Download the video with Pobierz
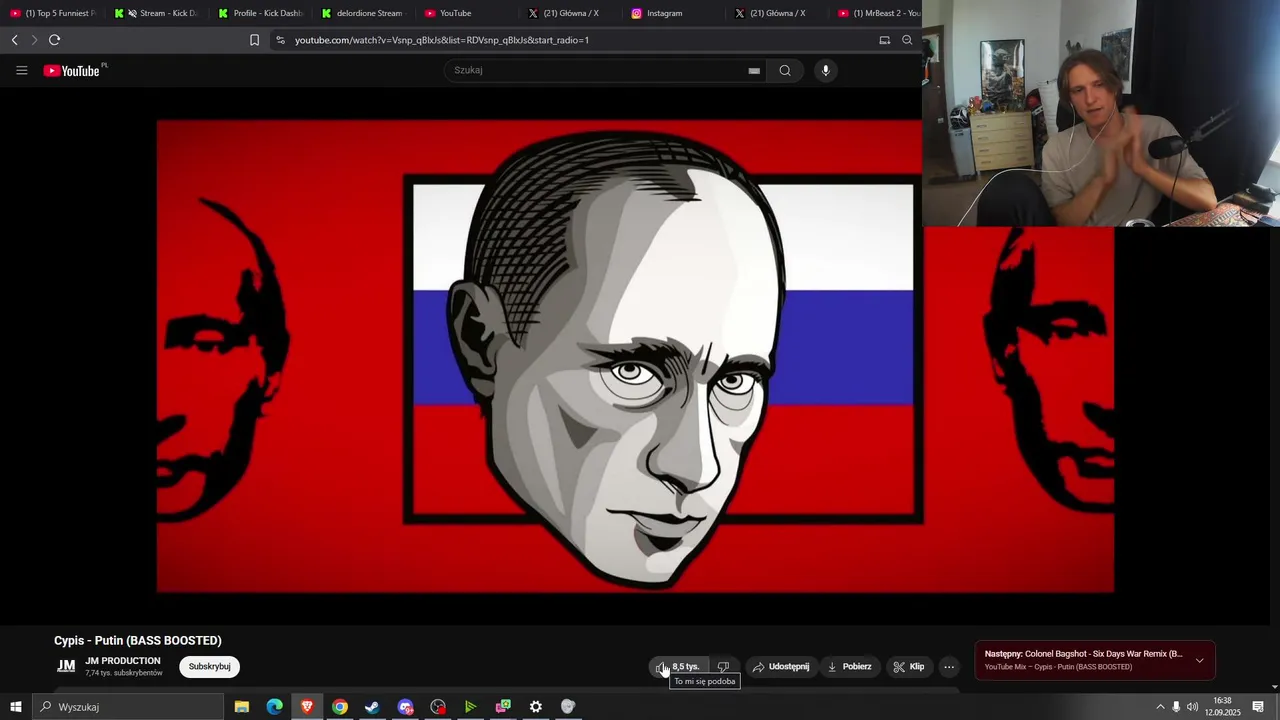The image size is (1280, 720). tap(849, 667)
